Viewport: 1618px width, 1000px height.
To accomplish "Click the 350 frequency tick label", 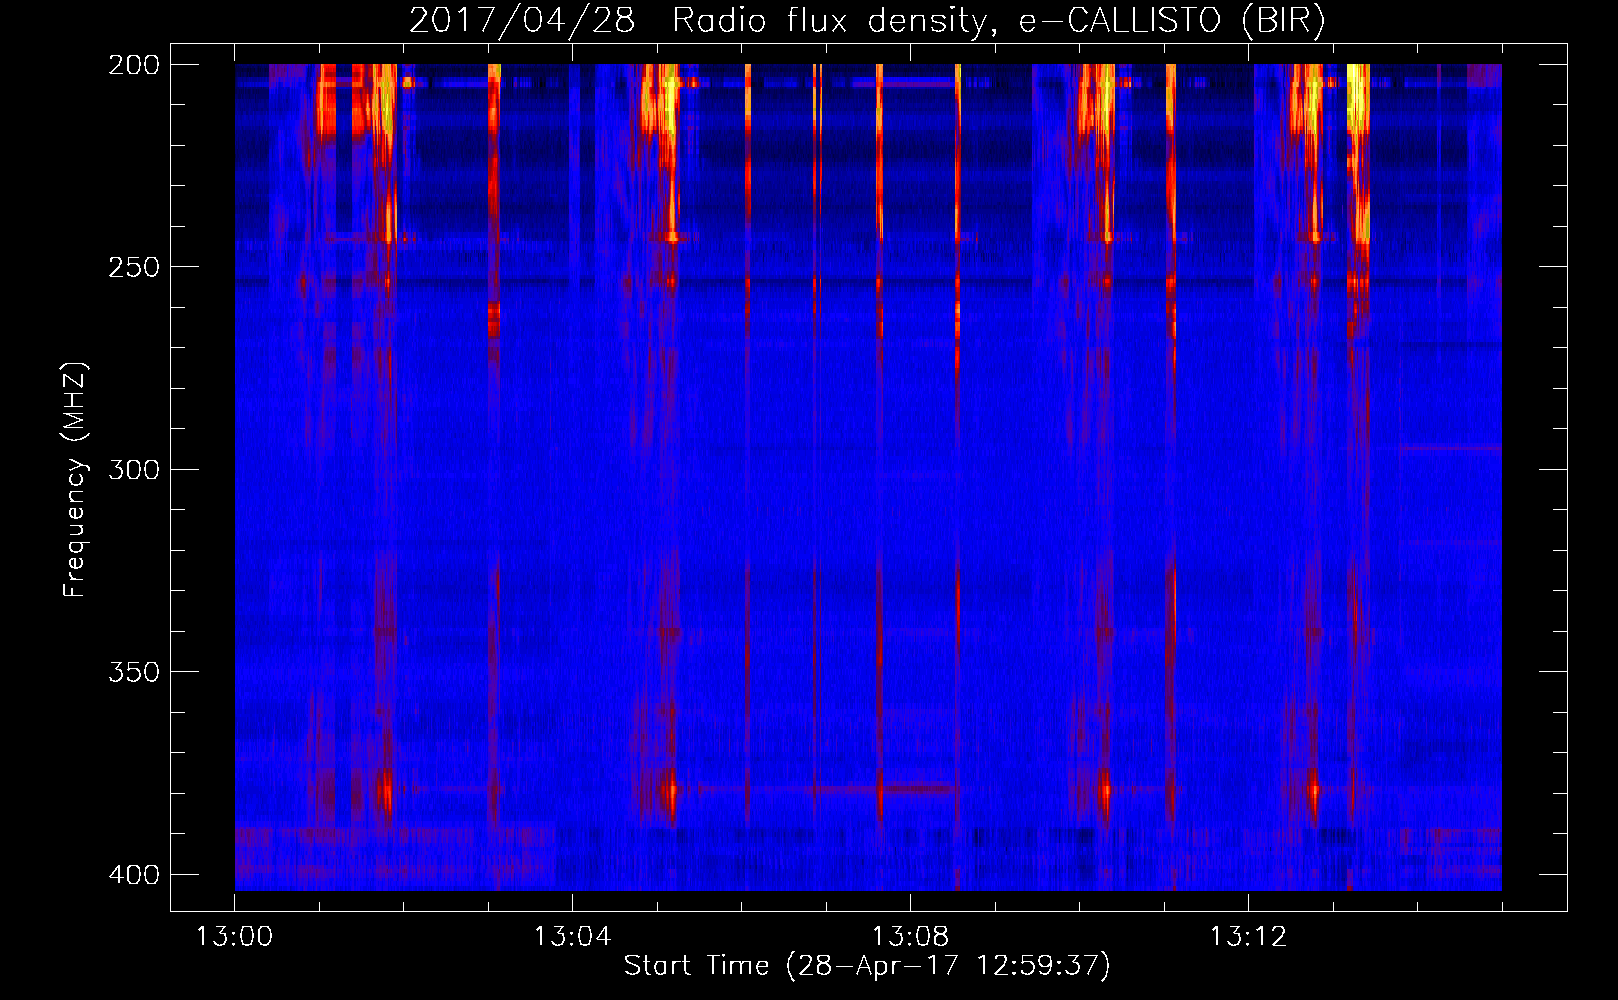I will (x=134, y=672).
